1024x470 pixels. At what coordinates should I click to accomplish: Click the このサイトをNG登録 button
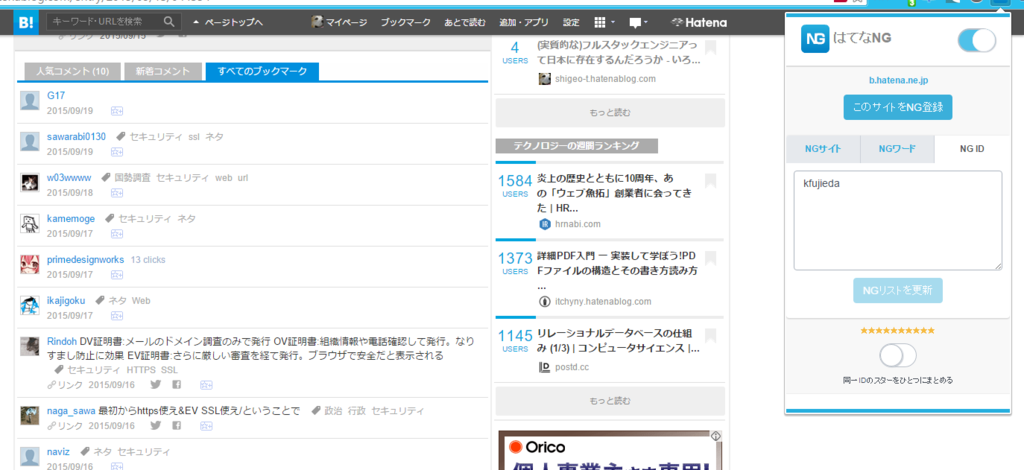coord(898,107)
